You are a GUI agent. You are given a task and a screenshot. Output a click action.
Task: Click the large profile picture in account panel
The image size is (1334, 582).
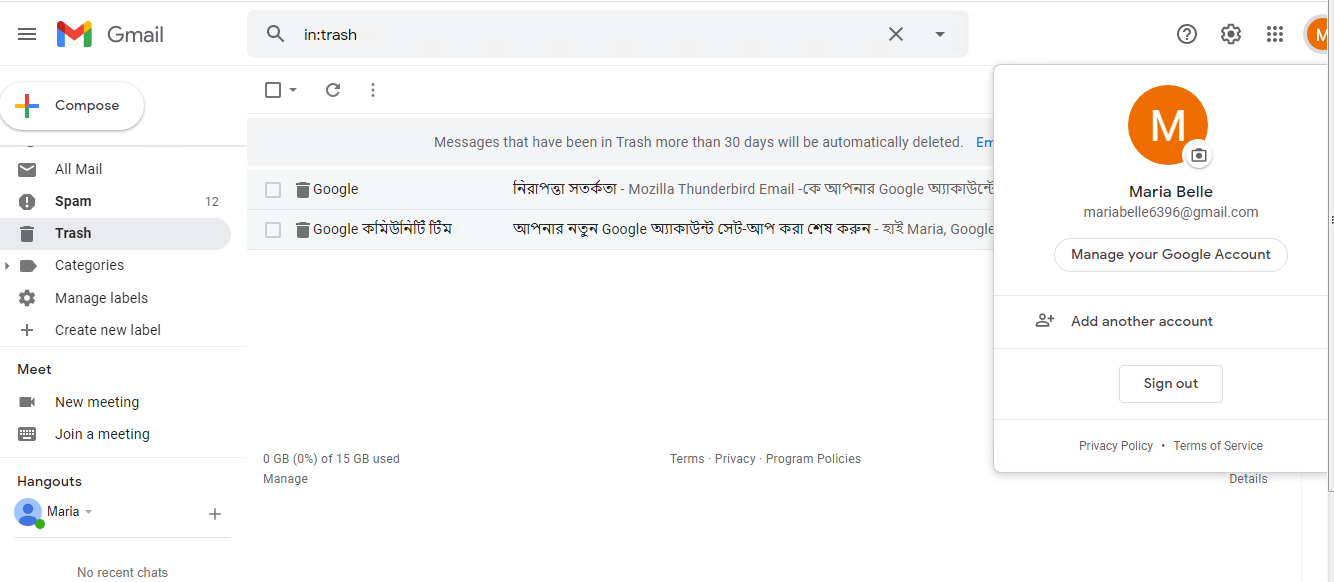click(x=1167, y=126)
